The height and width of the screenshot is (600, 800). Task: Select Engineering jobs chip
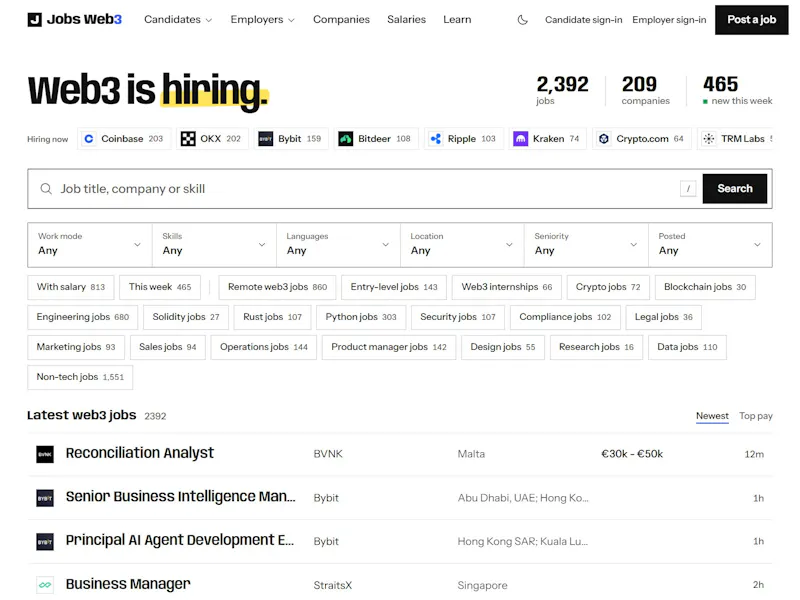pos(83,317)
